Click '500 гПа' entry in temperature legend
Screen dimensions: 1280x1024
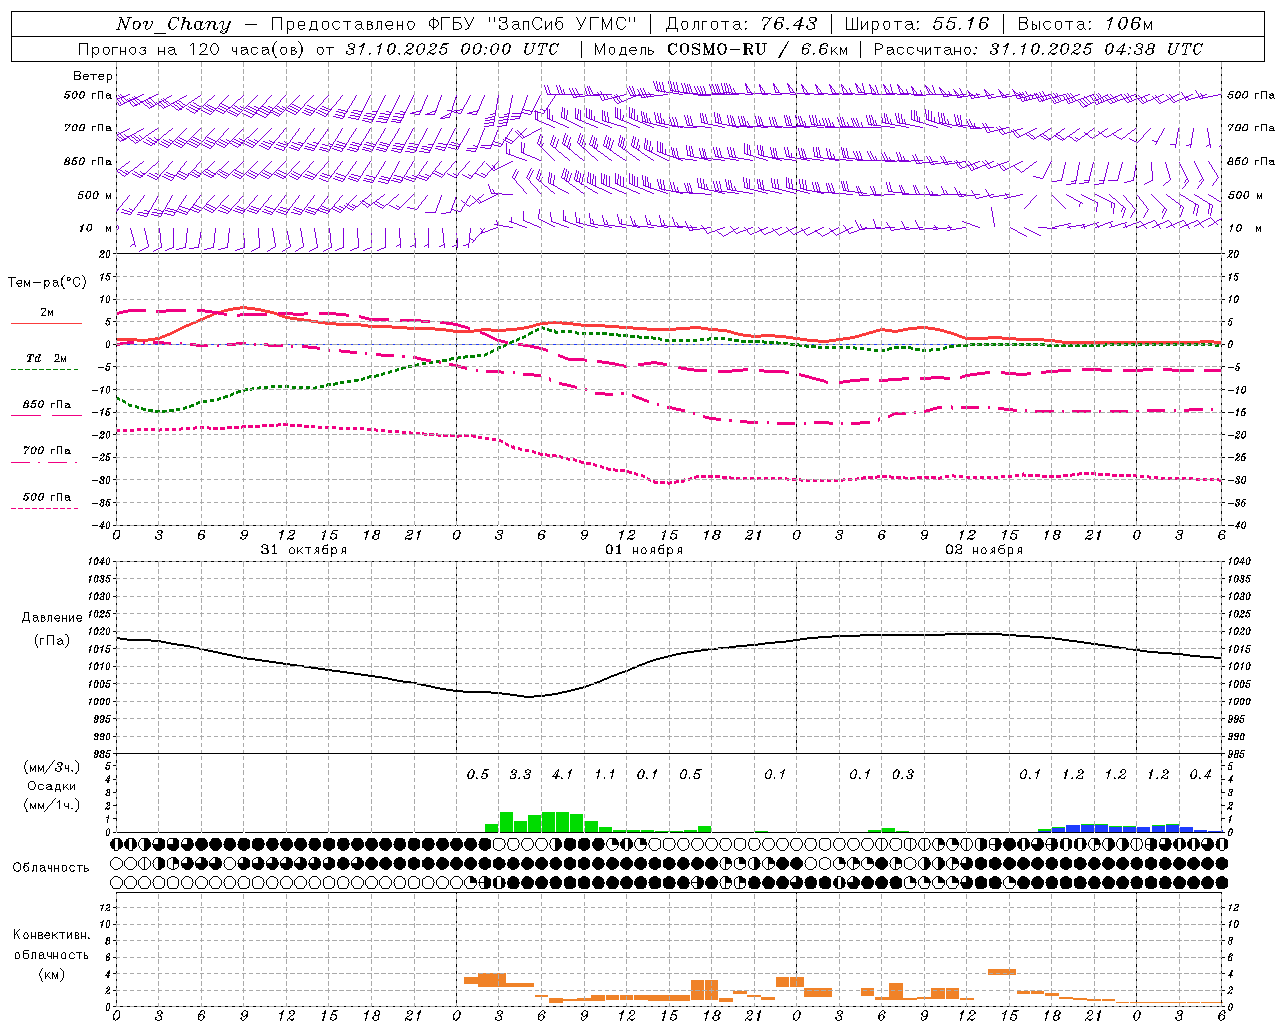[x=47, y=497]
